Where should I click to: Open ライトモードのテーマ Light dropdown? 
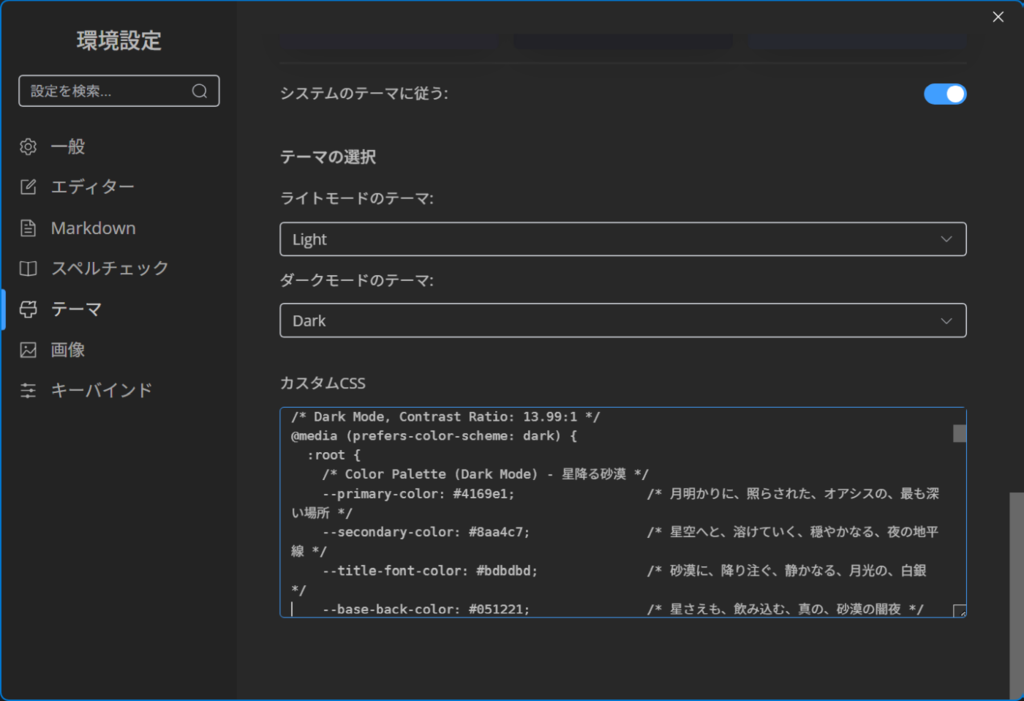coord(623,239)
